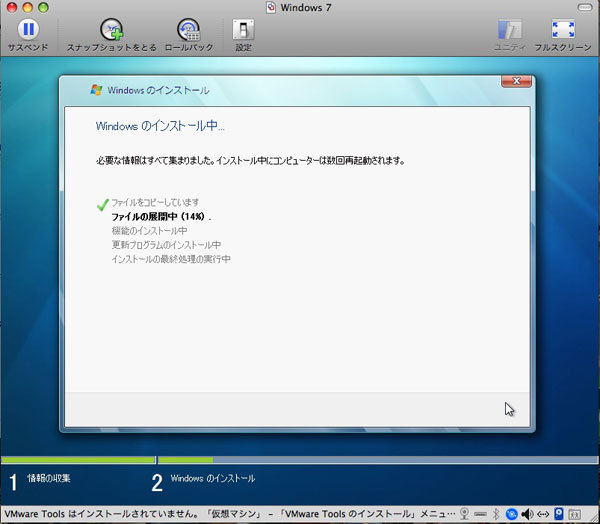Click the Rollback (ロールバック) icon
The image size is (600, 524).
coord(187,30)
